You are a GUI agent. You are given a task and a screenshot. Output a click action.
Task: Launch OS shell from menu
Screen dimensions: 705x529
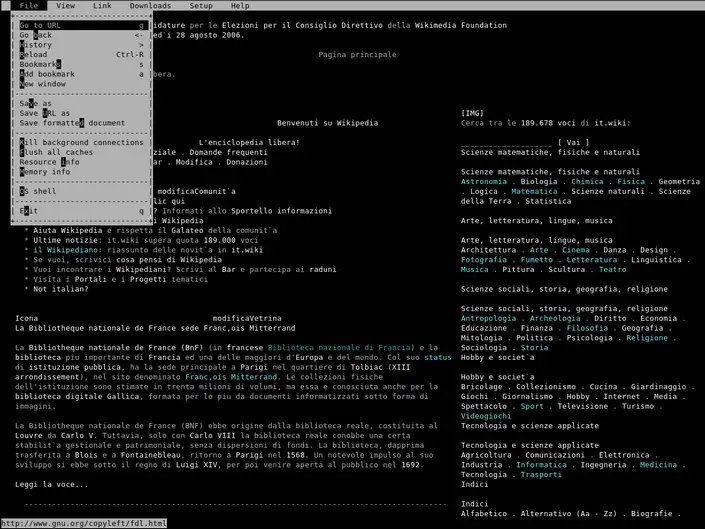82,191
